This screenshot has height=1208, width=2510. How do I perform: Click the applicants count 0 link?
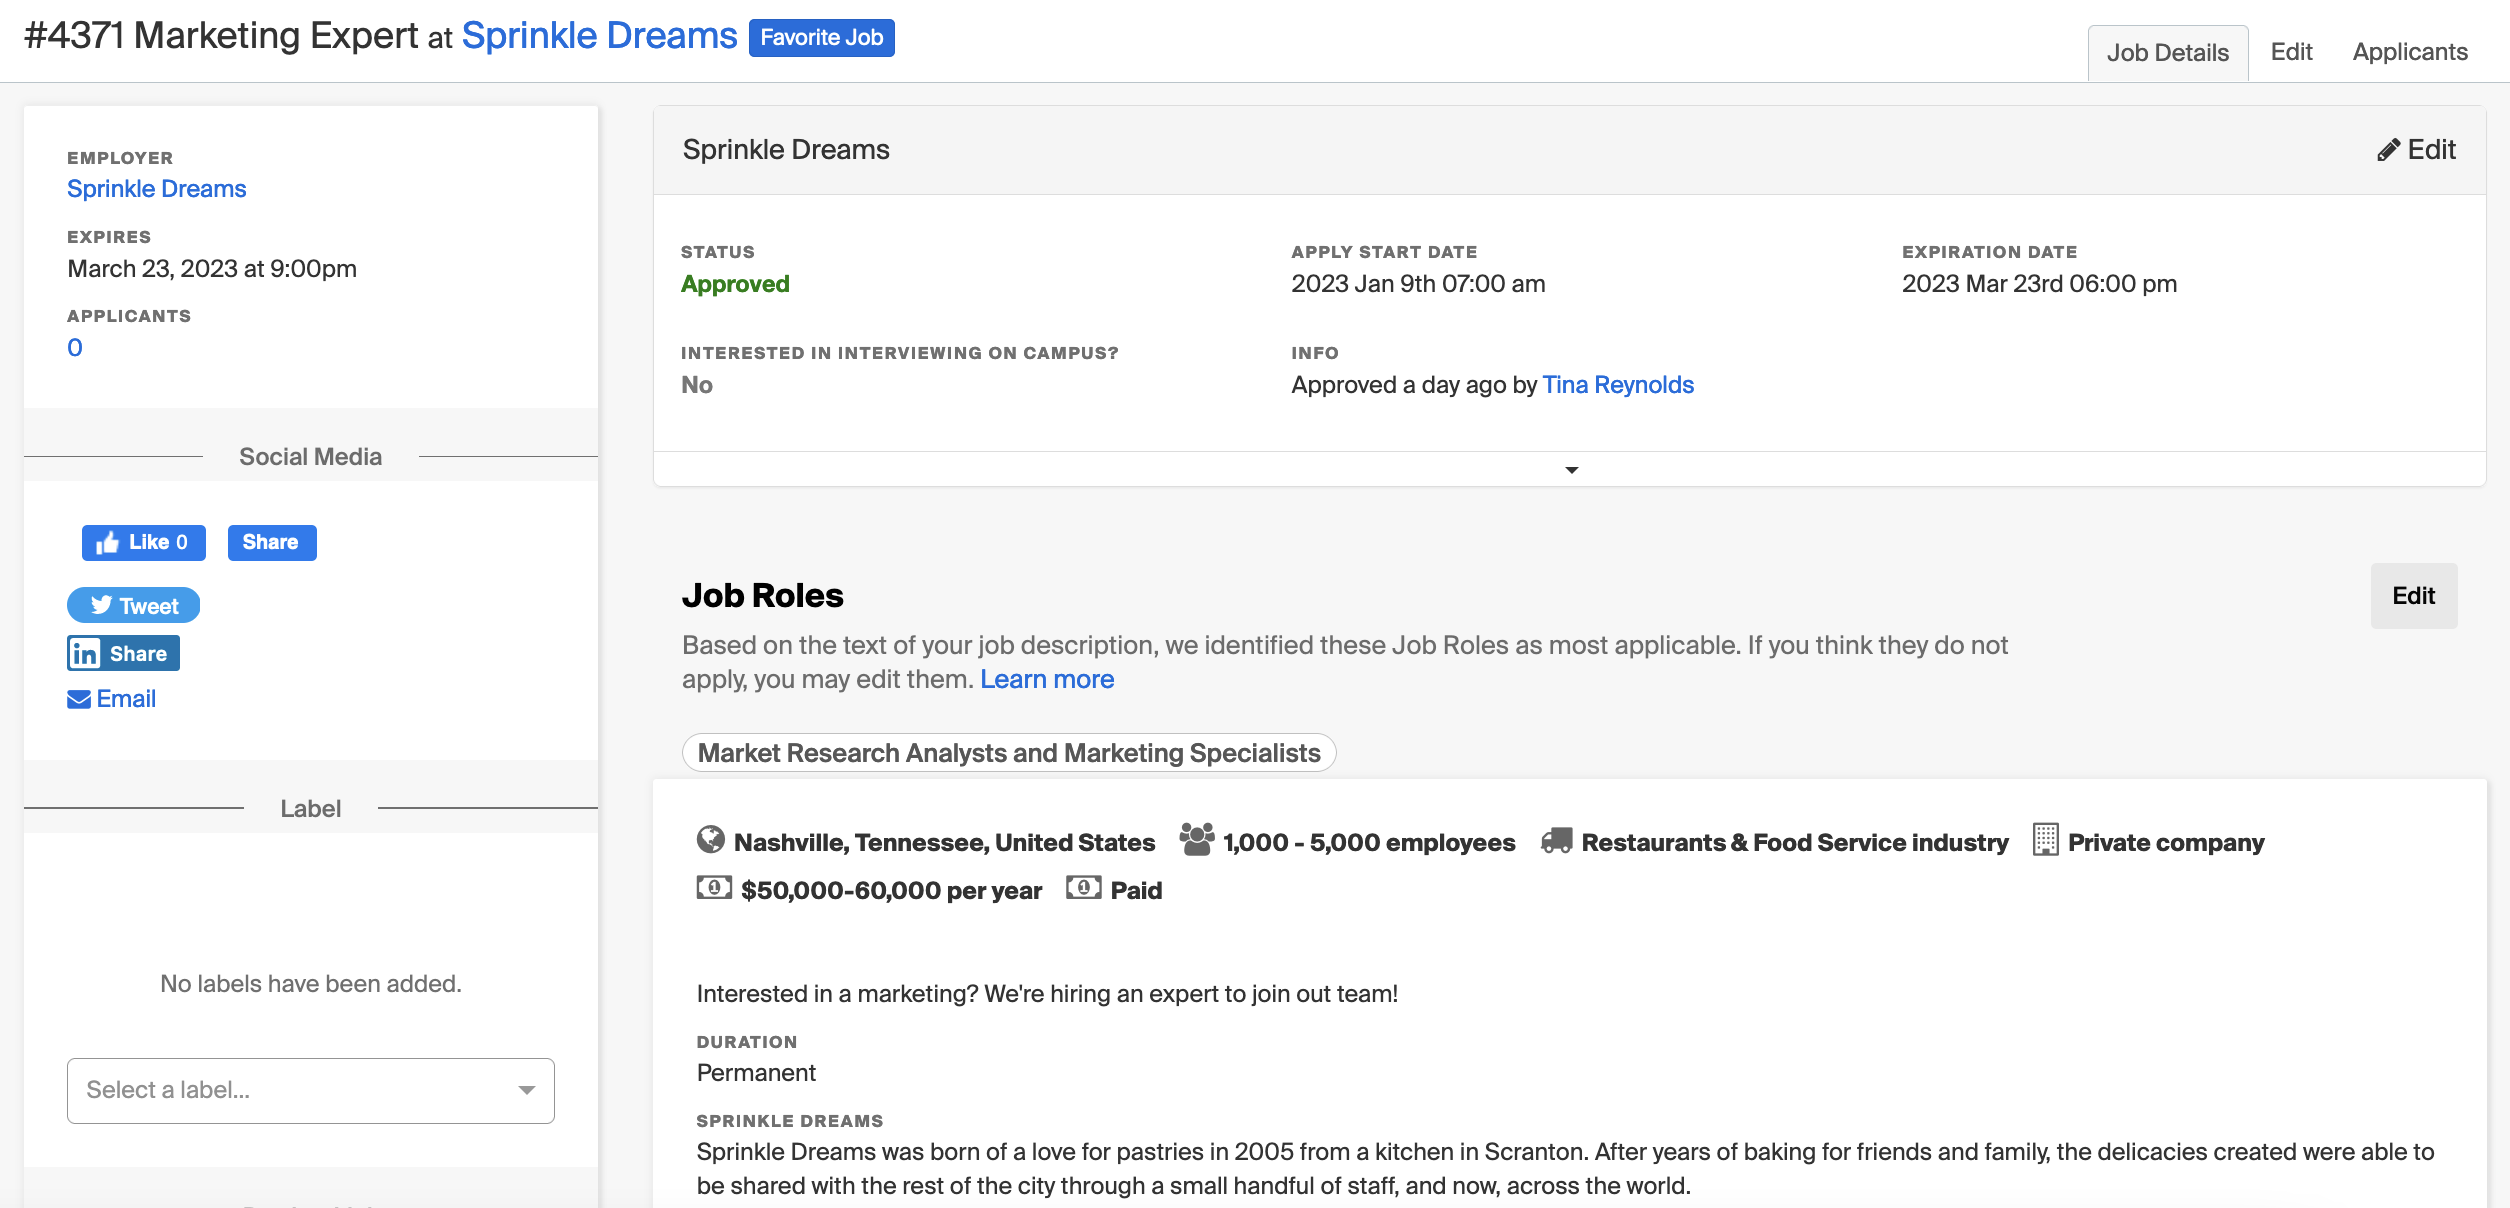tap(75, 348)
